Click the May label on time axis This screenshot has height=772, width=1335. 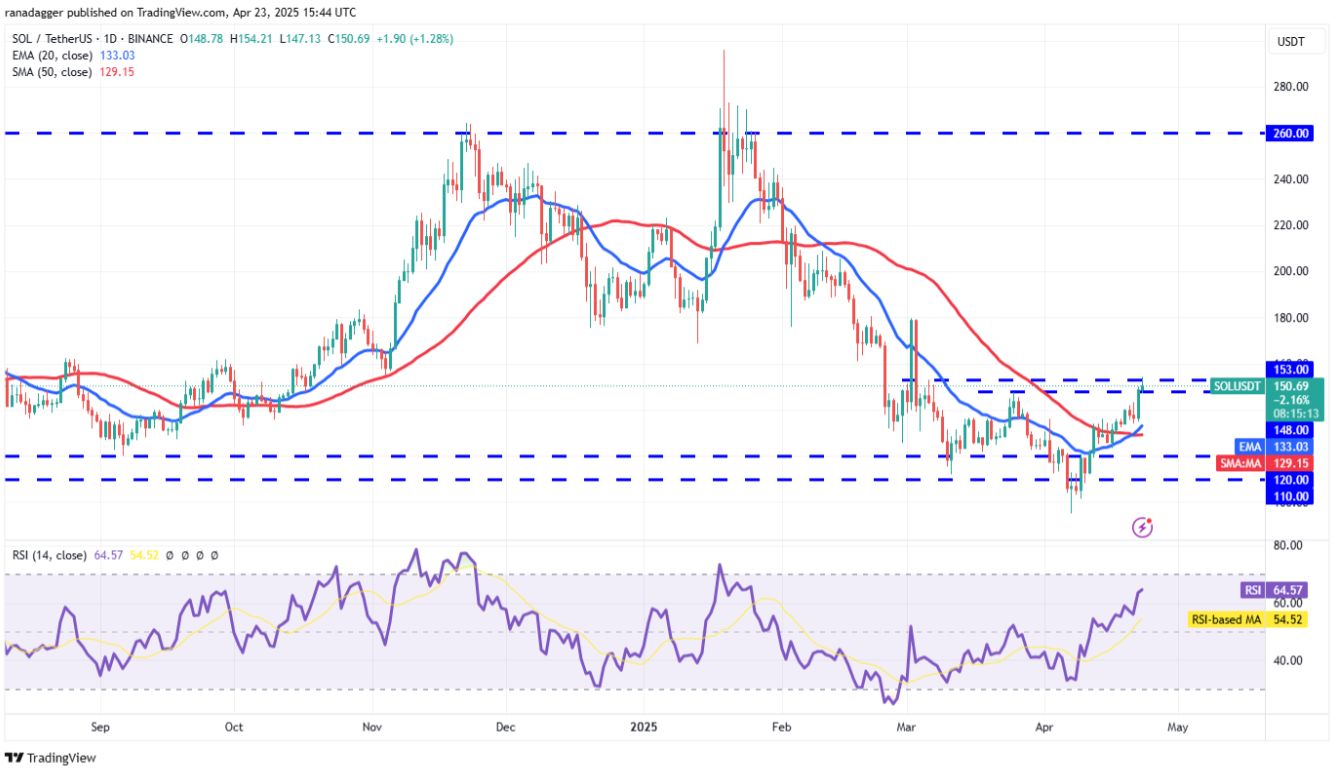pos(1178,727)
